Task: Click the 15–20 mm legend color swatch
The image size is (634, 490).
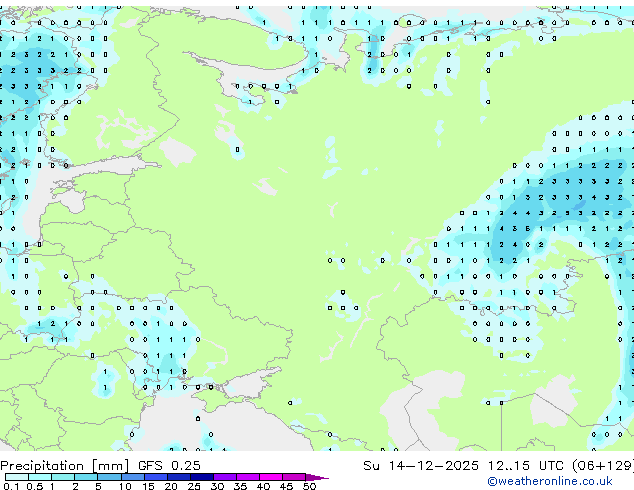Action: (x=156, y=477)
